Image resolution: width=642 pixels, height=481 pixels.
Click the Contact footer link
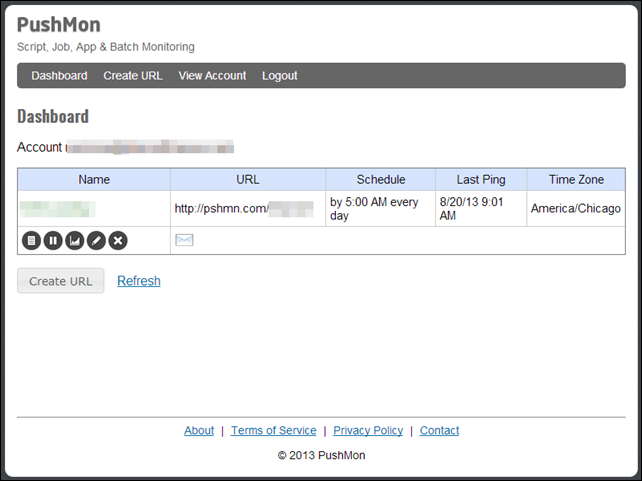coord(439,431)
